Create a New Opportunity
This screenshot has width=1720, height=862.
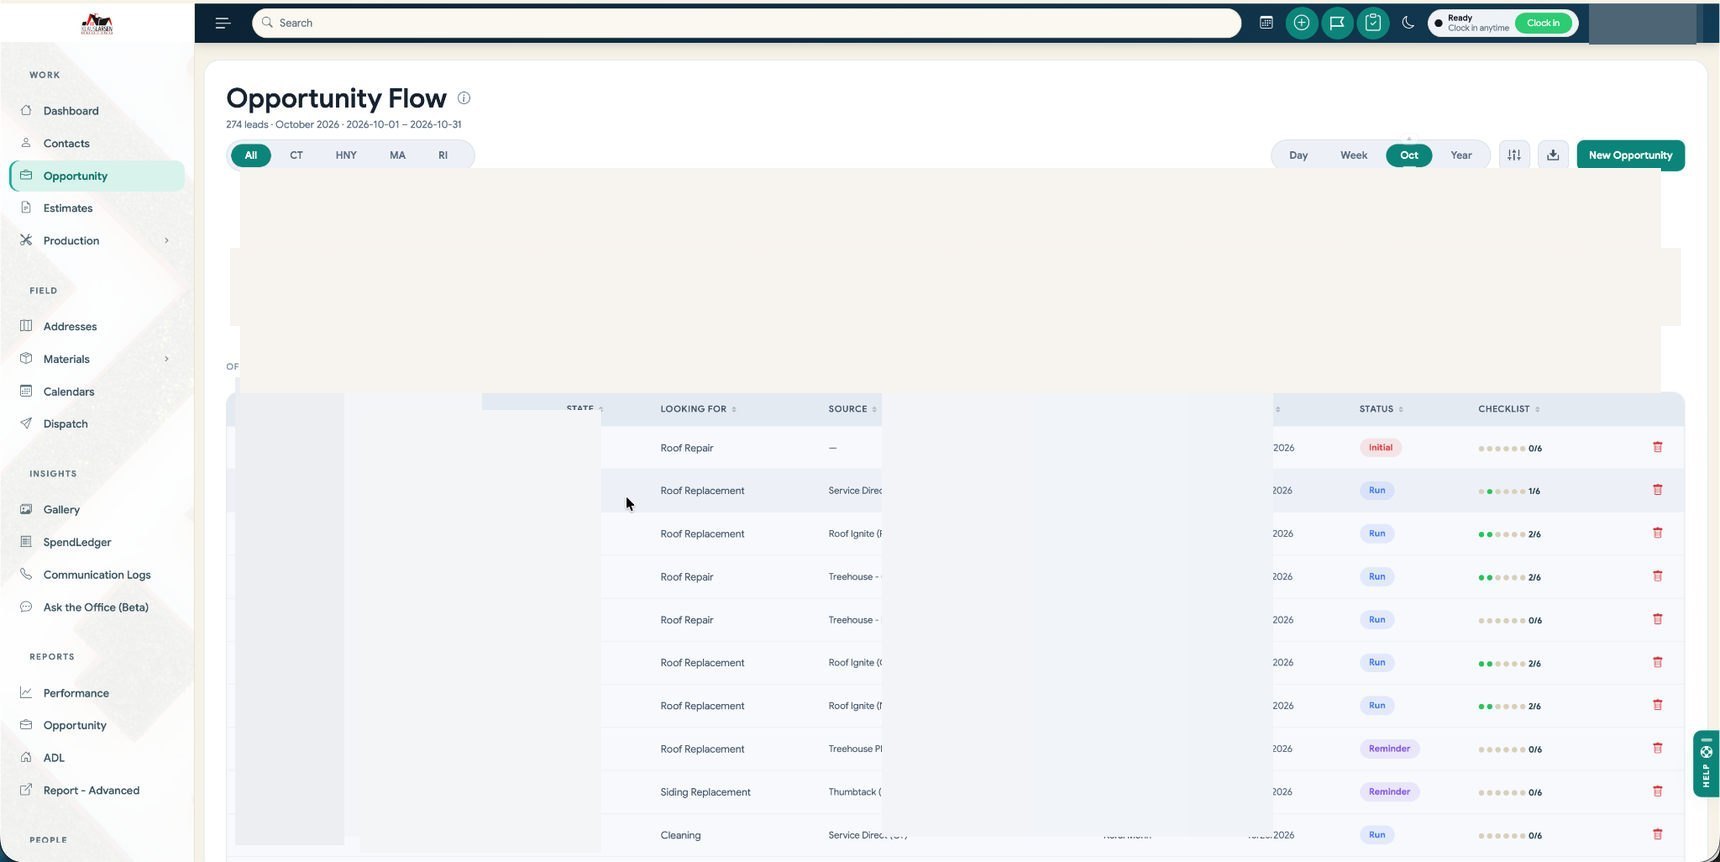1630,155
